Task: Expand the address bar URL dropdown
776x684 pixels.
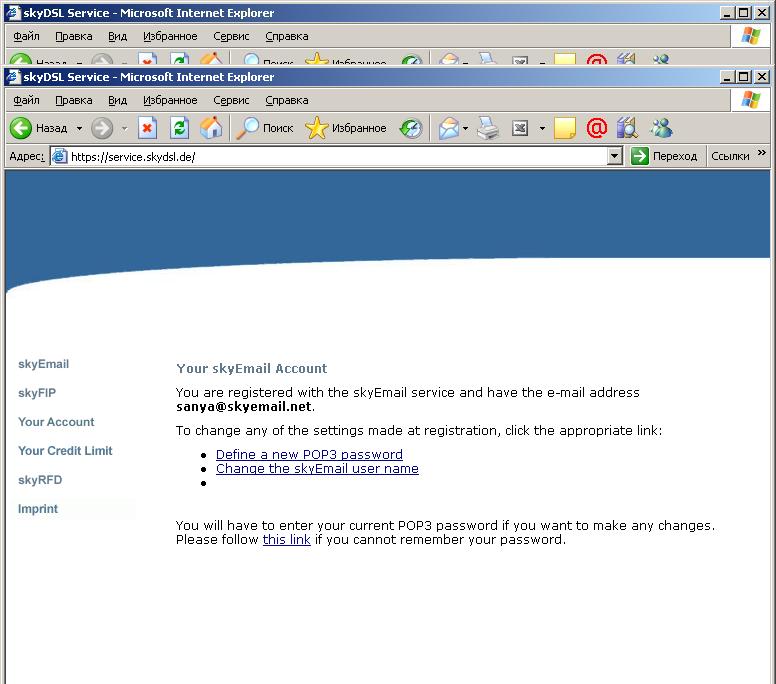Action: (x=614, y=156)
